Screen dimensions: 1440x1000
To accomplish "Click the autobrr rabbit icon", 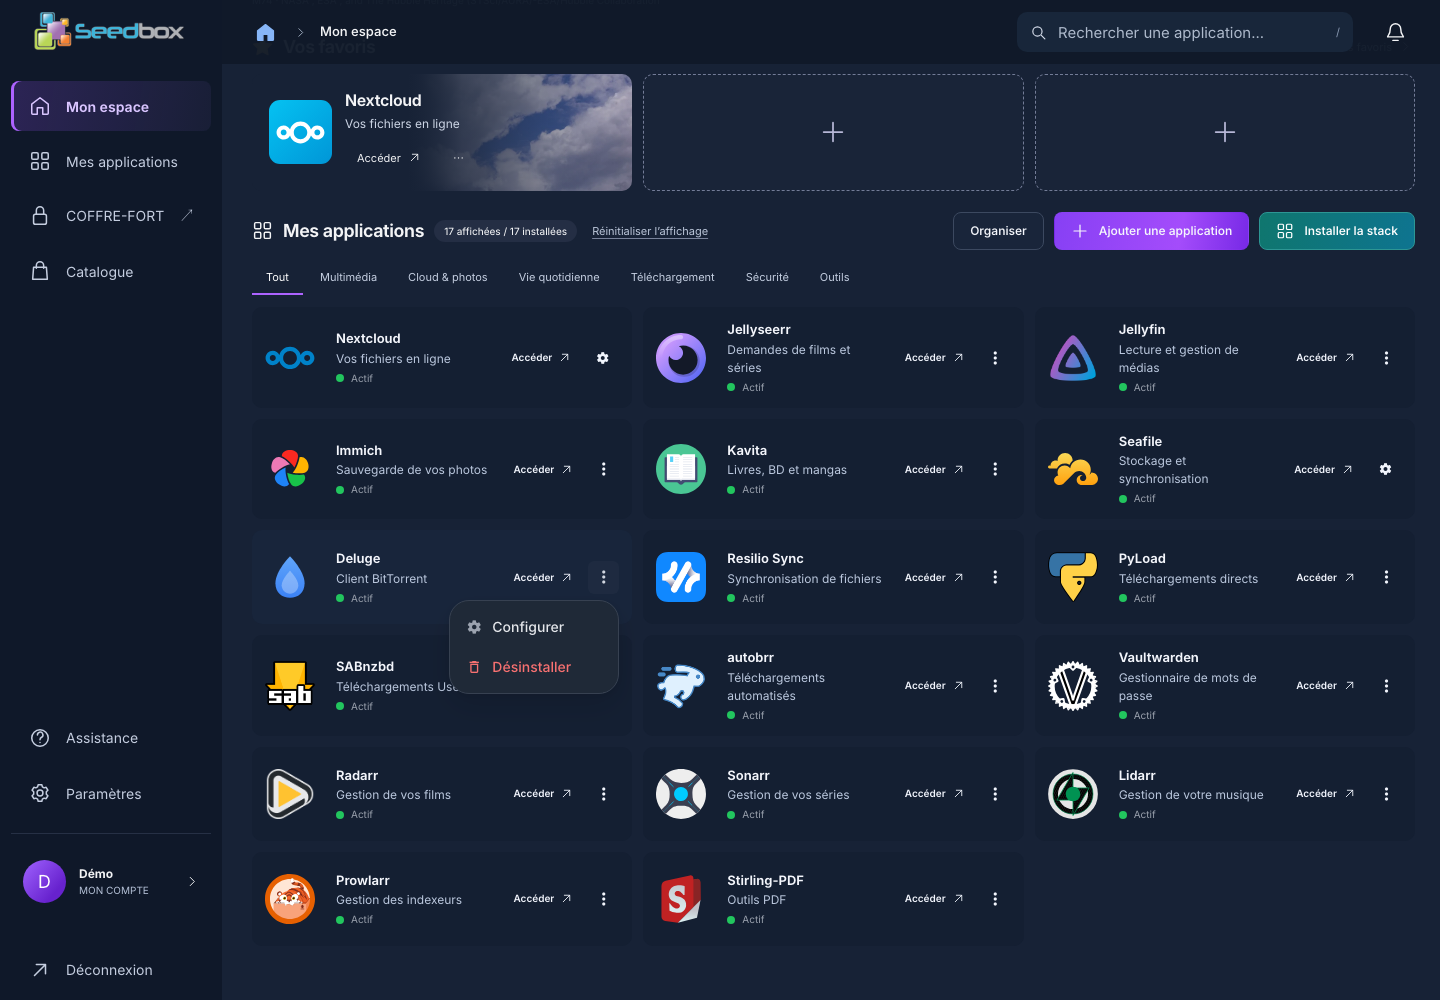I will 681,686.
